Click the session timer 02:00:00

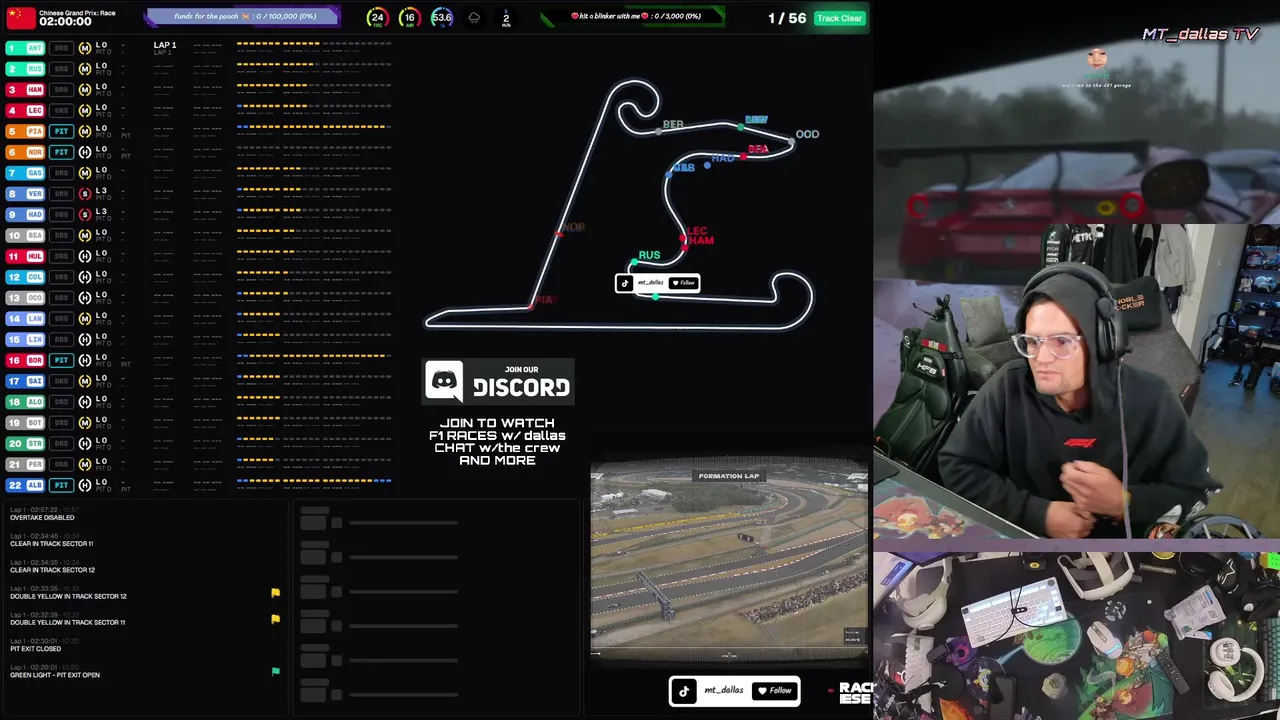[66, 22]
